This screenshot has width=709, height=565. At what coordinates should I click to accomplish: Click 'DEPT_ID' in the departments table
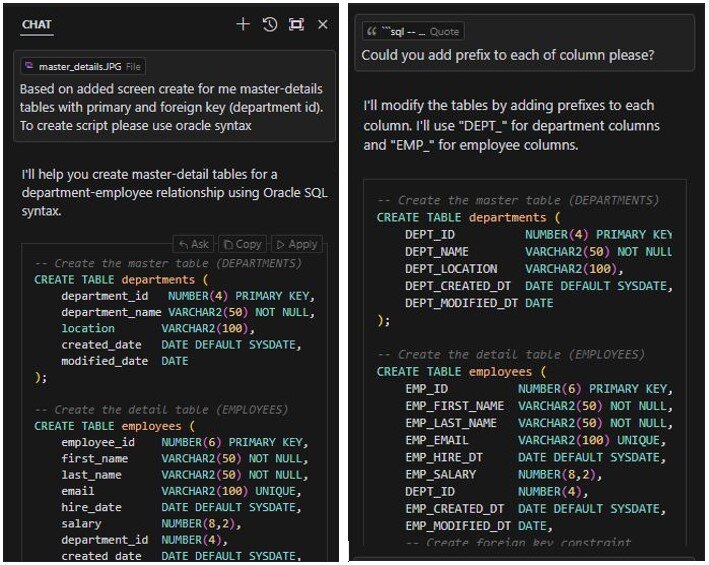coord(430,235)
